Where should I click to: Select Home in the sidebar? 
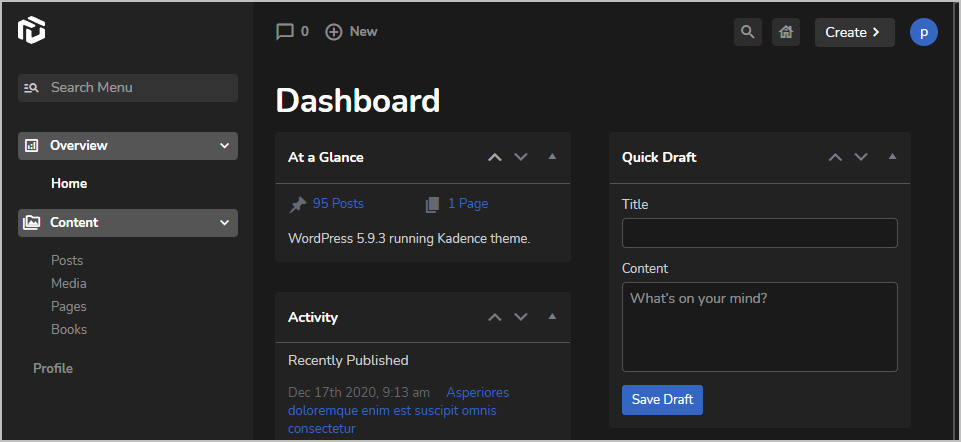pos(69,184)
